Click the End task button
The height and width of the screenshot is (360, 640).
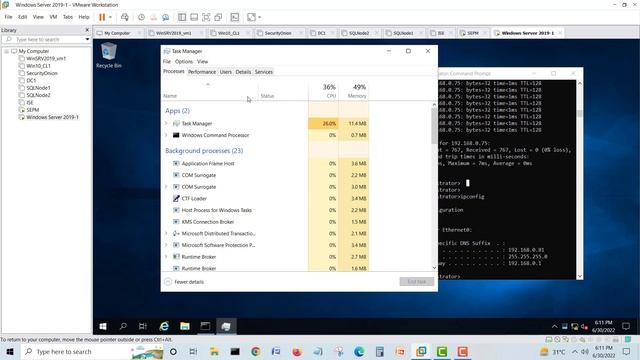point(417,282)
